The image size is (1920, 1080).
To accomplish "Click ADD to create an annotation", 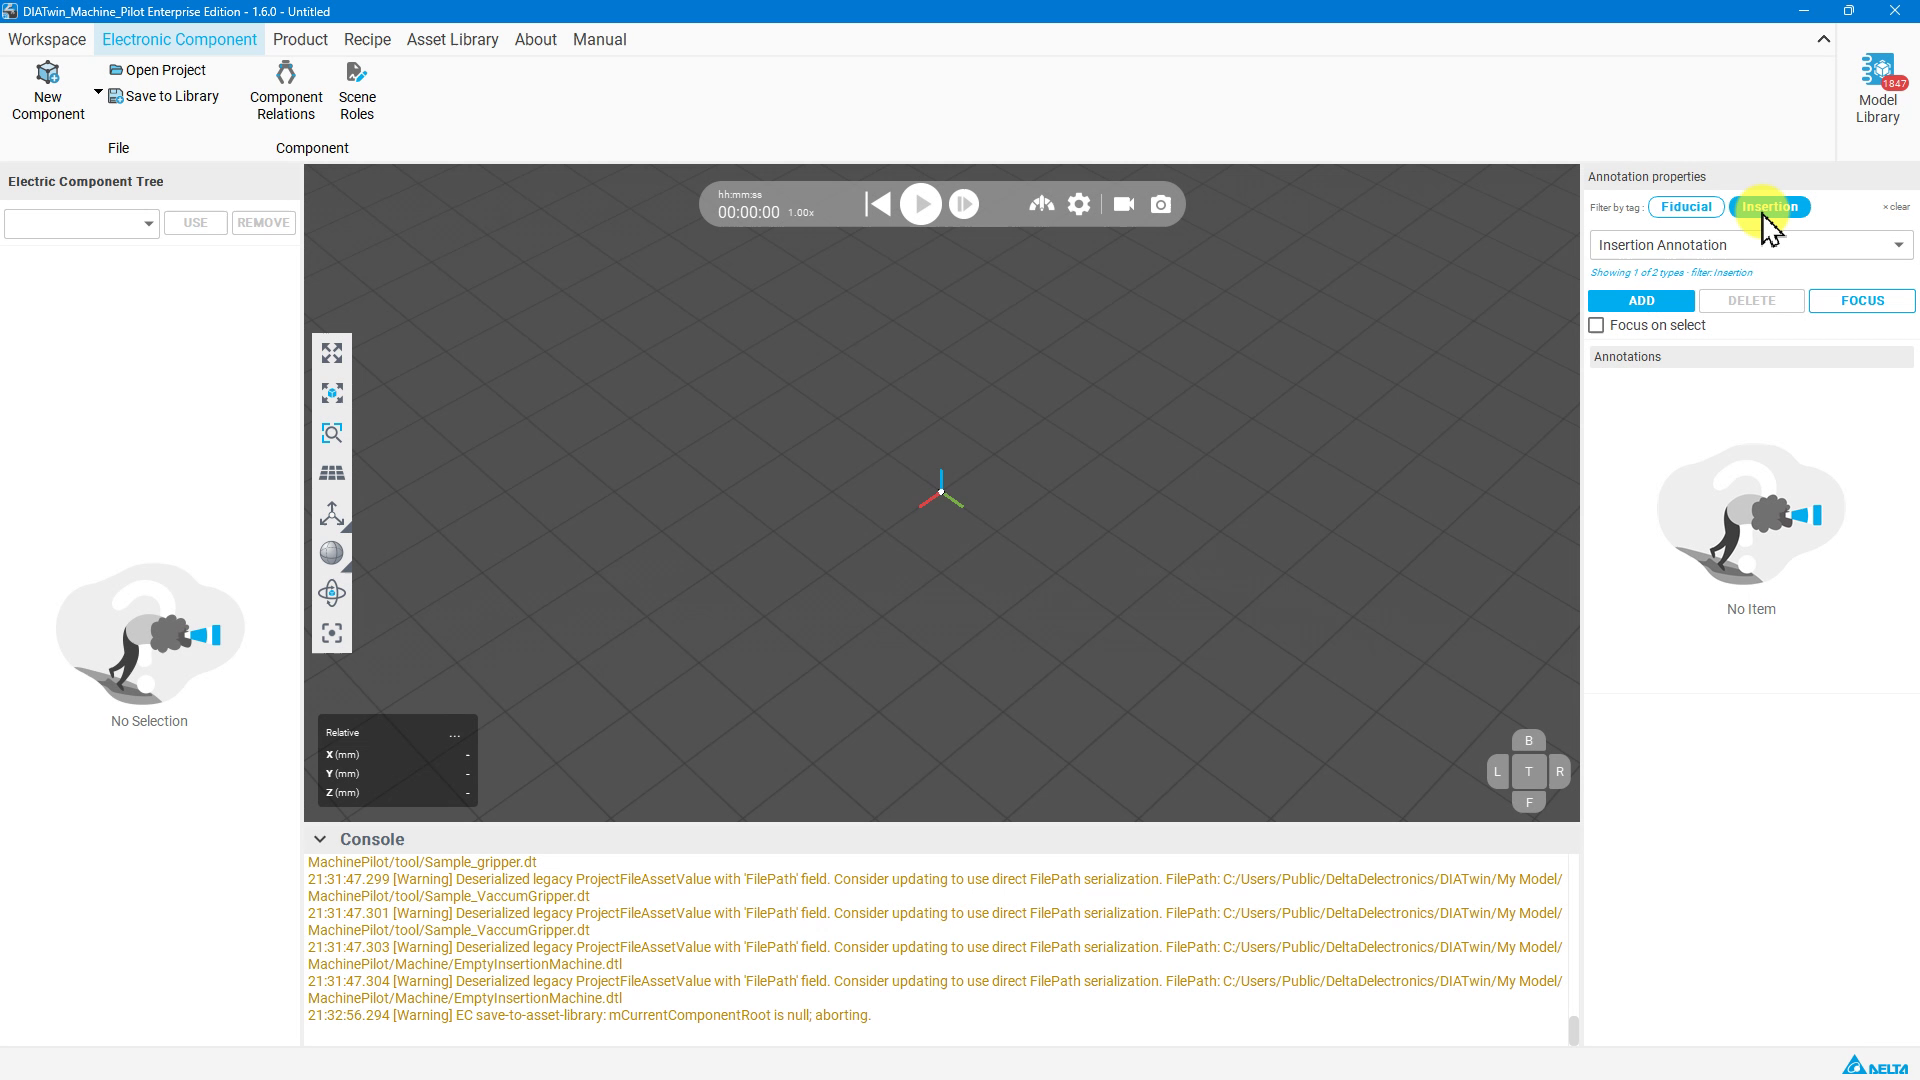I will [1641, 301].
